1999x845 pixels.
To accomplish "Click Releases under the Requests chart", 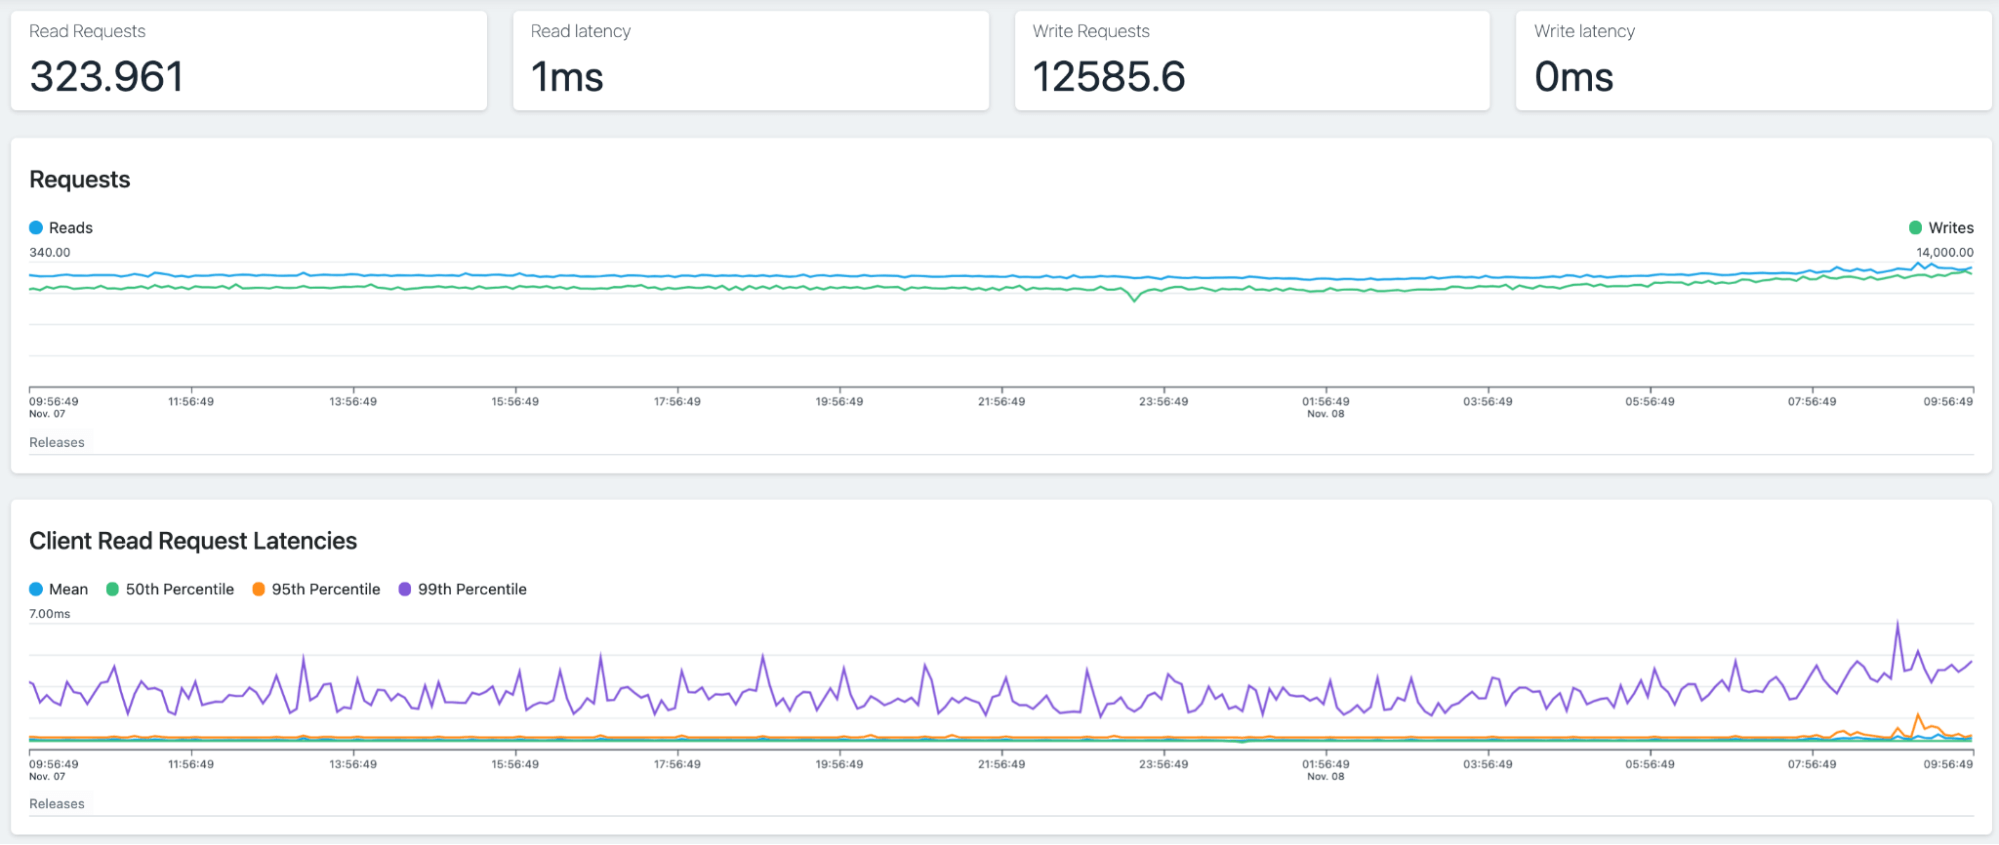I will pyautogui.click(x=57, y=442).
